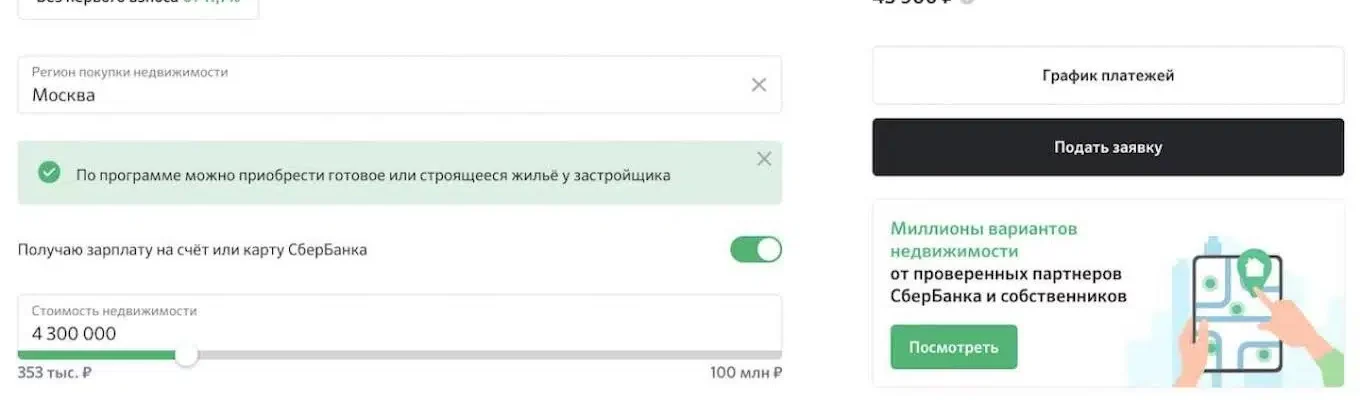The height and width of the screenshot is (400, 1360).
Task: Focus the Стоимость недвижимости input
Action: (x=399, y=324)
